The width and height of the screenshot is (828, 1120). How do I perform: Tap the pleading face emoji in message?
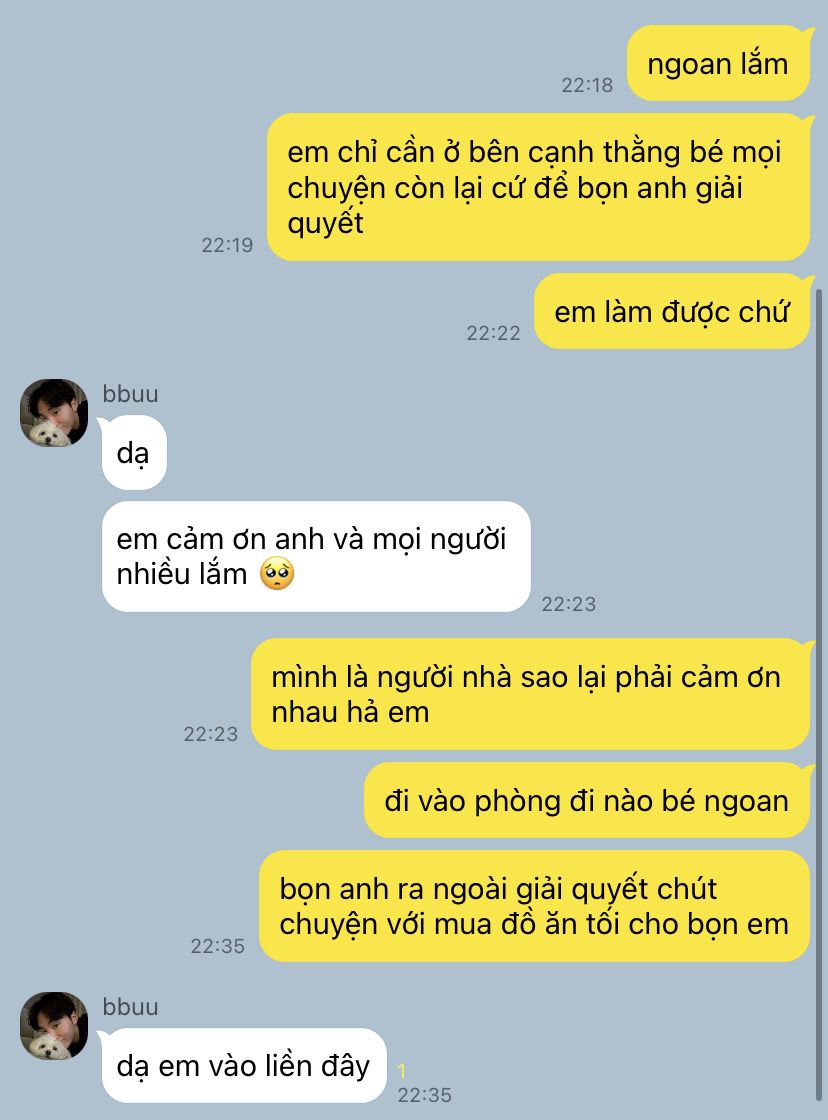pyautogui.click(x=277, y=574)
